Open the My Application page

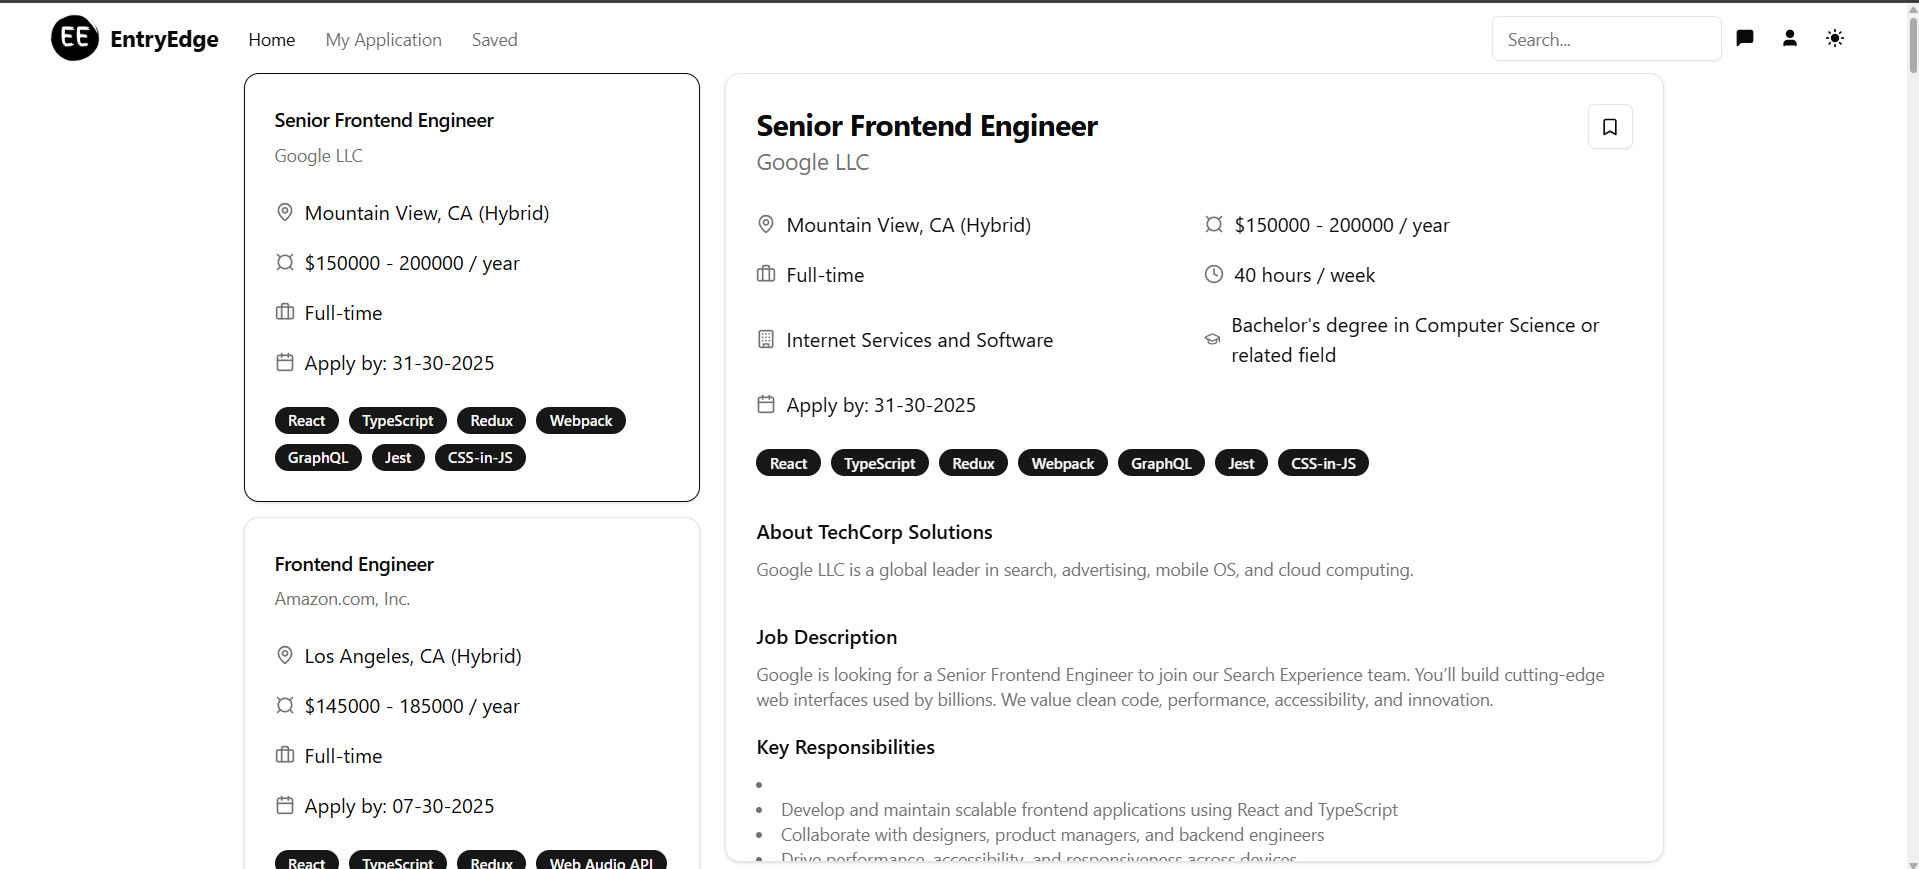tap(383, 40)
